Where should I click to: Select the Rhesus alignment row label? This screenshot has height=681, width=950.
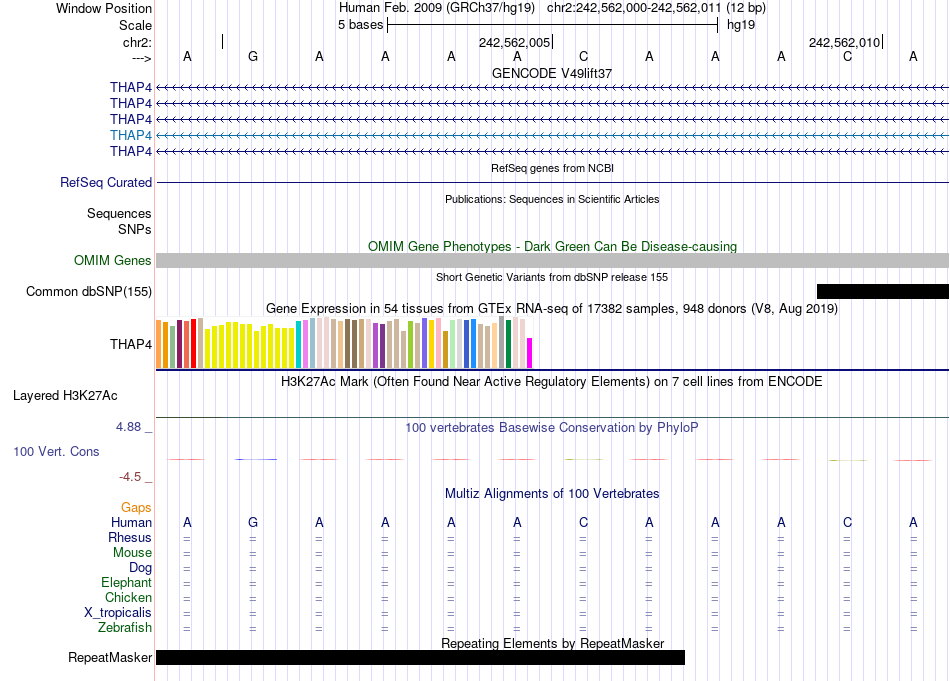pos(130,537)
